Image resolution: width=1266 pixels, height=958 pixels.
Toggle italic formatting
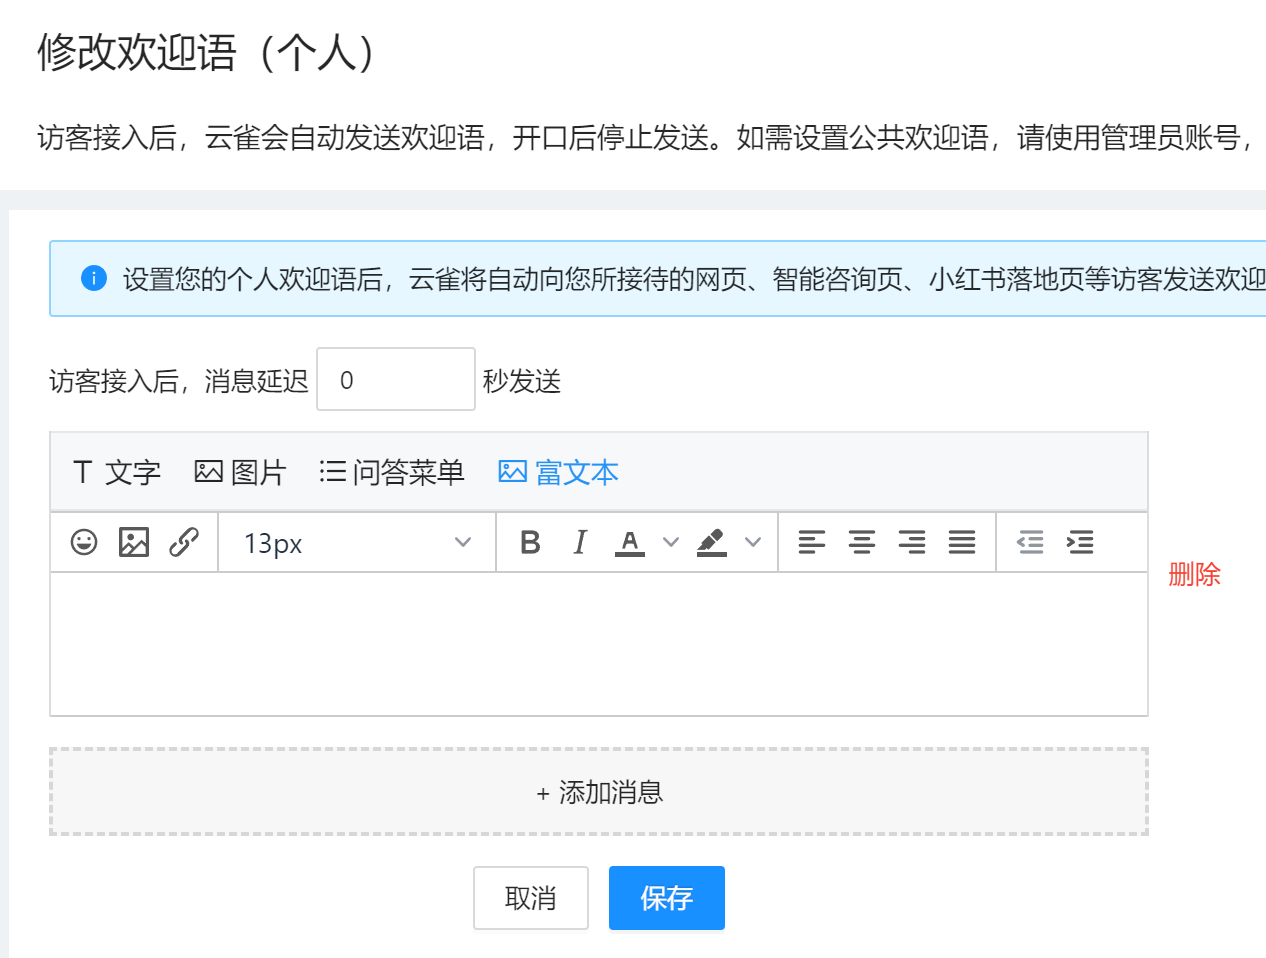tap(580, 542)
